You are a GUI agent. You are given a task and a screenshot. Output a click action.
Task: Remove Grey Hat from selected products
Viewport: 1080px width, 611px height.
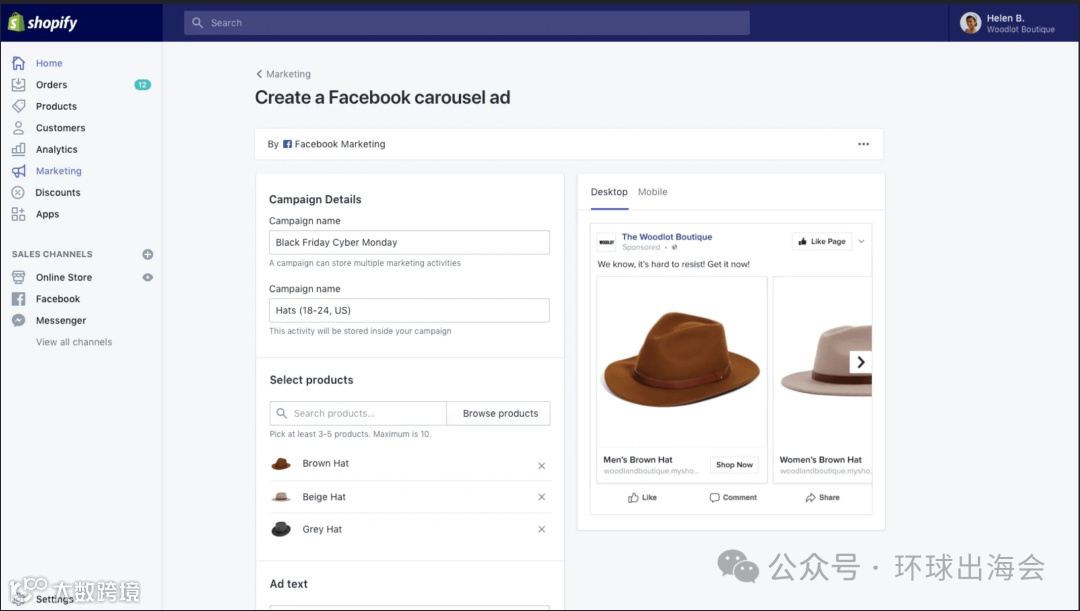541,529
